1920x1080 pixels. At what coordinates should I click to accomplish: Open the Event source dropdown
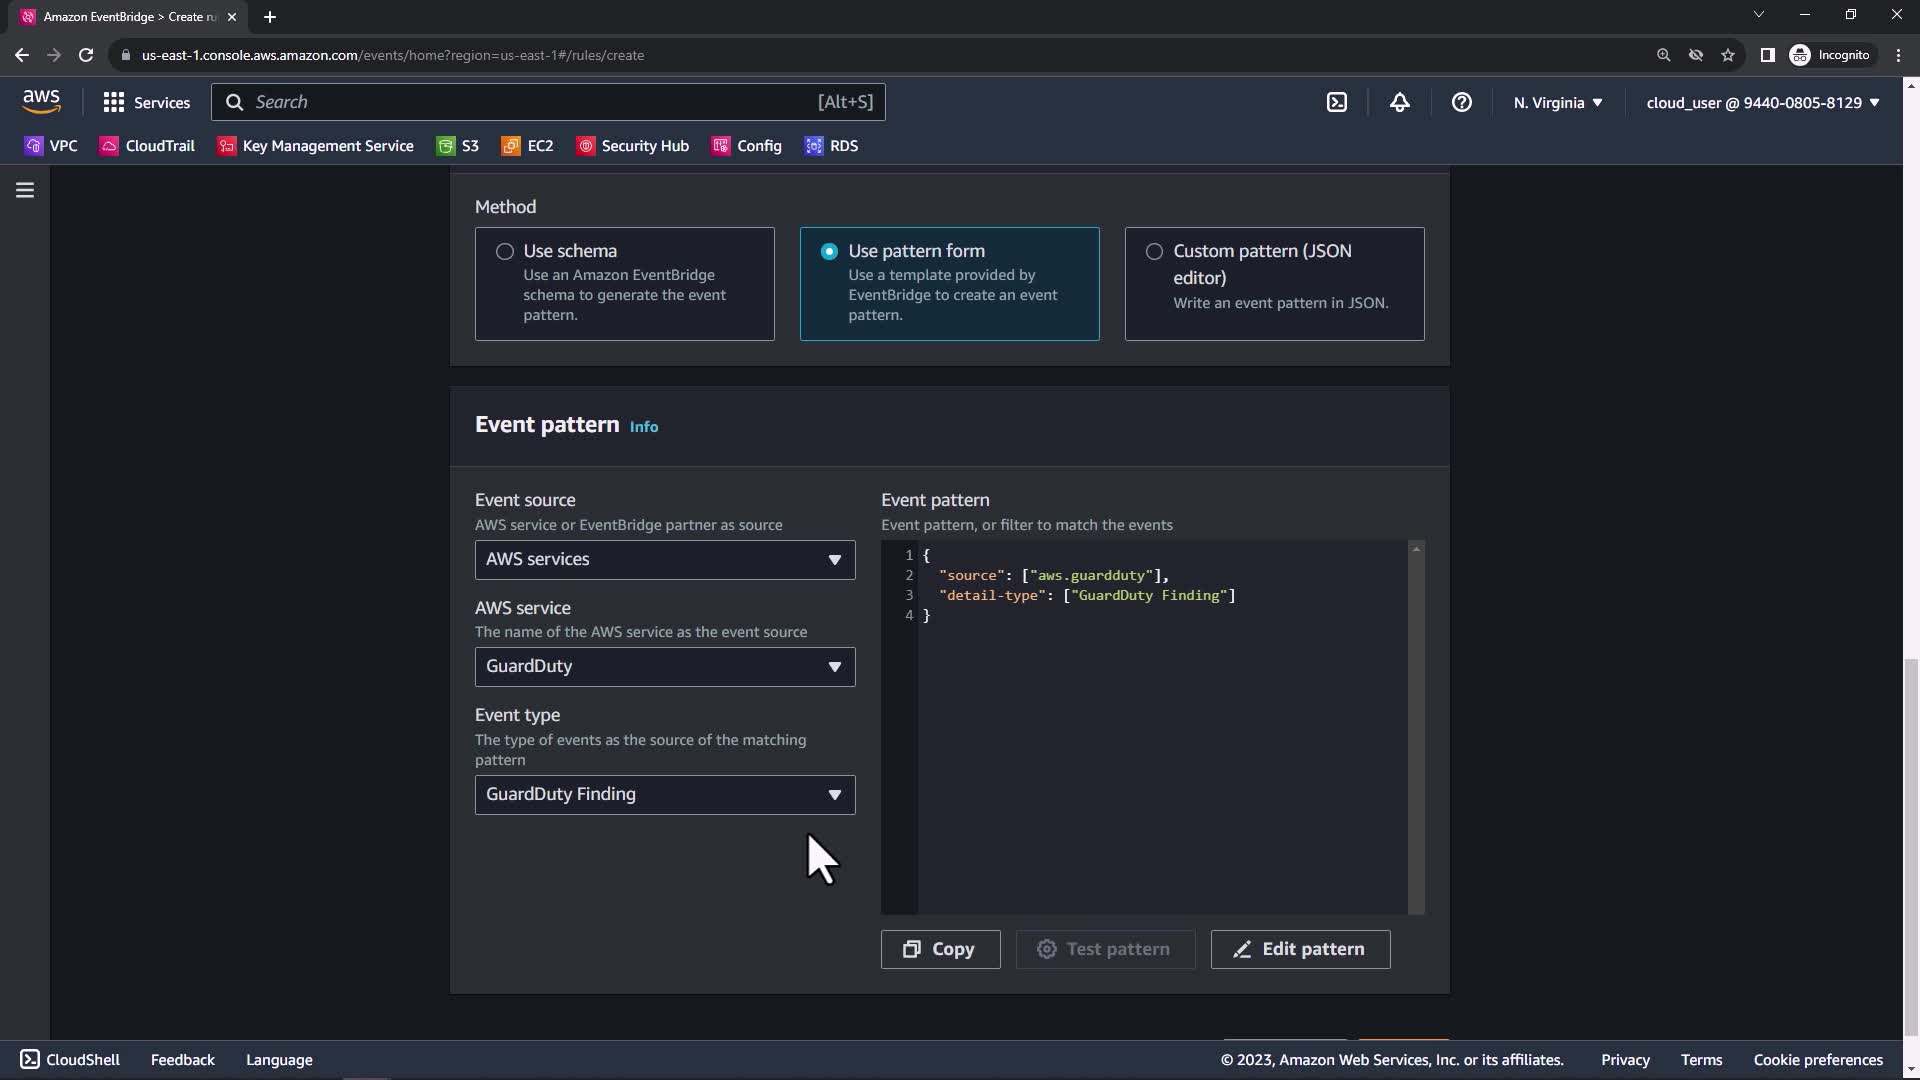[664, 560]
